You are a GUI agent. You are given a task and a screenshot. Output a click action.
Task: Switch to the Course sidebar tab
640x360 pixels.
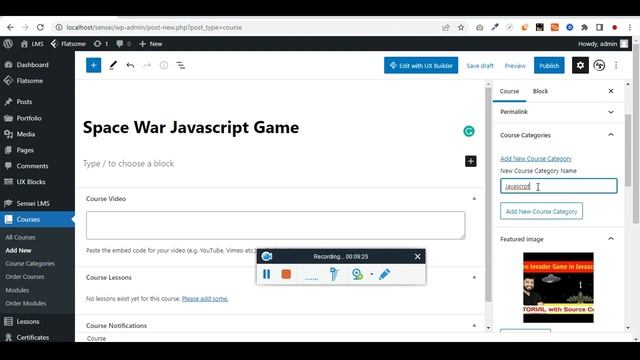point(509,91)
